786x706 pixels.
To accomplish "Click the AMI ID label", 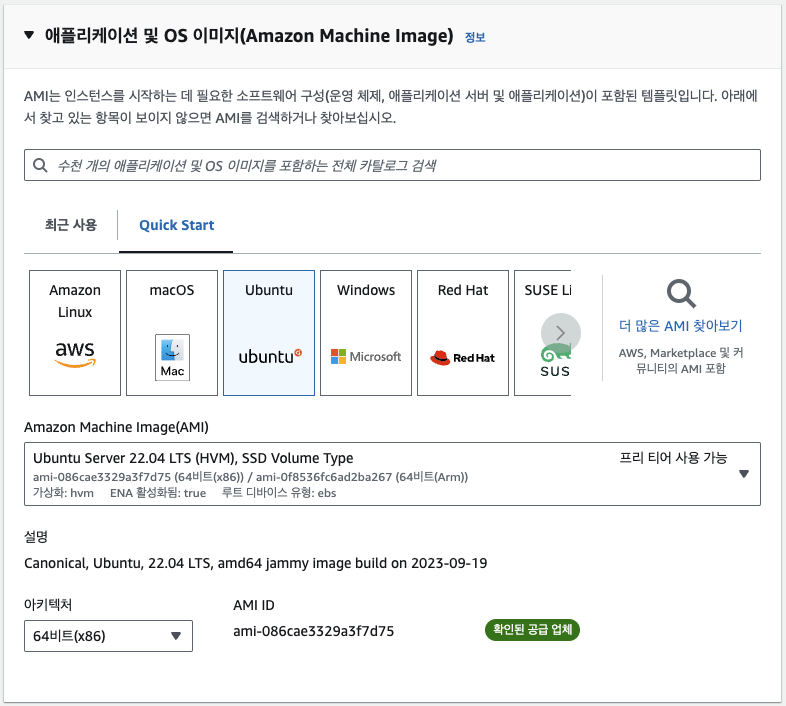I will click(x=254, y=605).
